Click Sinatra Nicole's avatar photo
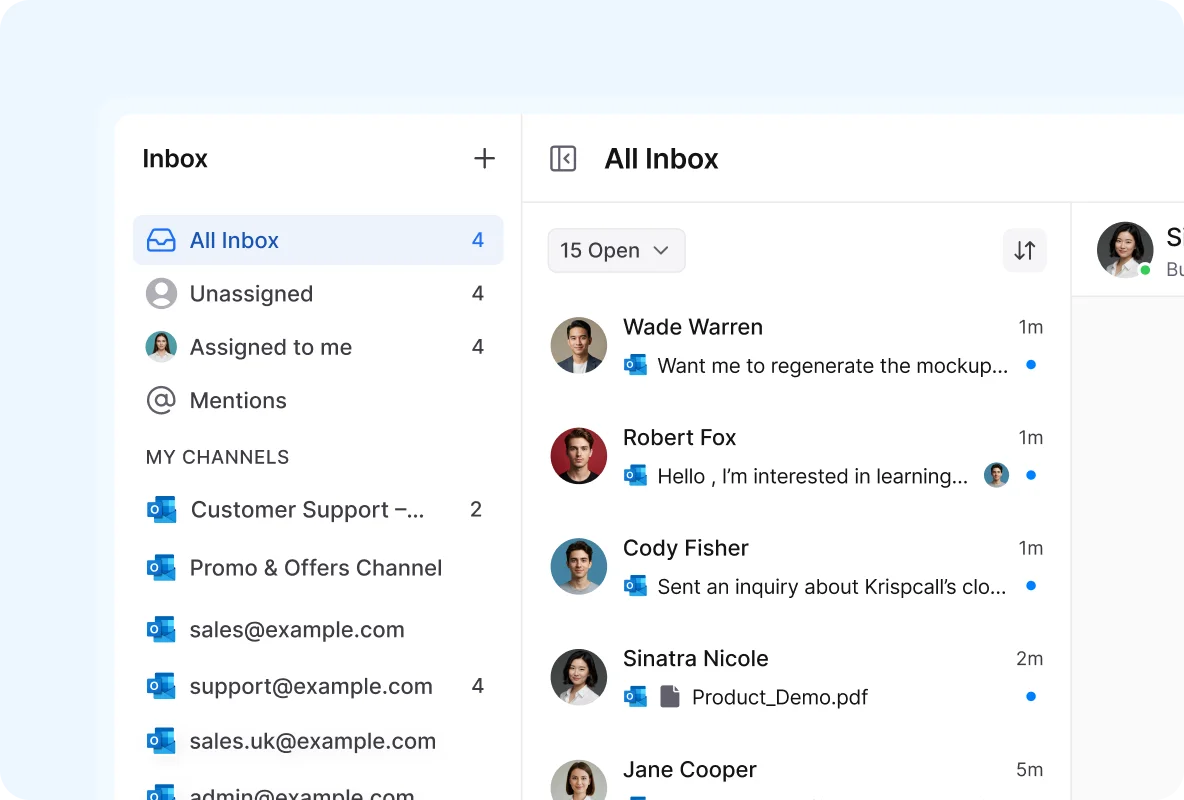The image size is (1184, 800). (578, 677)
